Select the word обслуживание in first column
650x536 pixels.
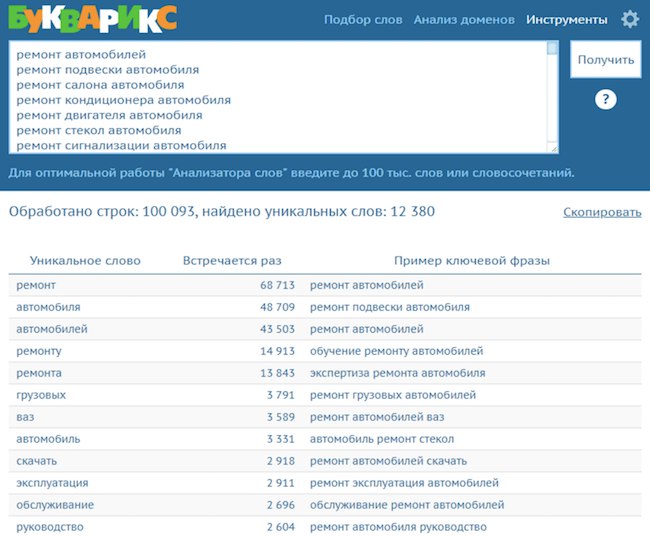[55, 505]
